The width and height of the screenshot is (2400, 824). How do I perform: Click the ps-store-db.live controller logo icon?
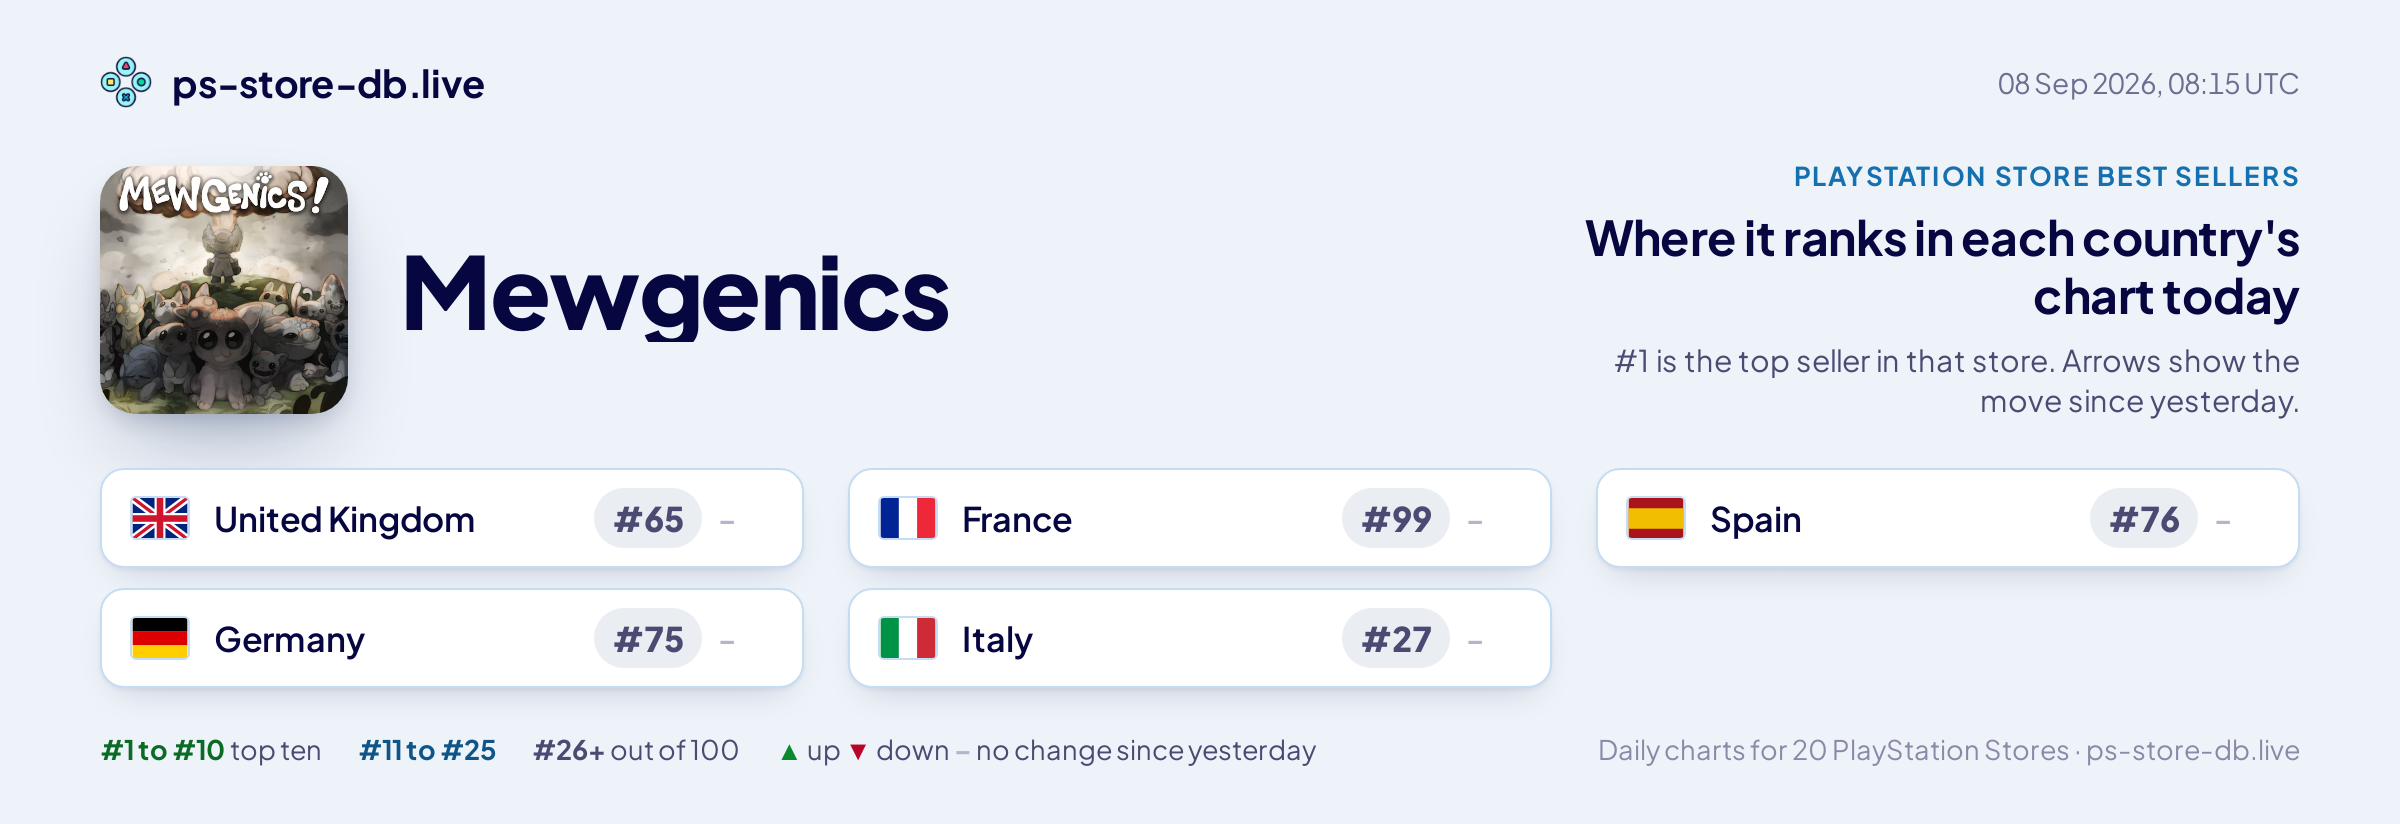(x=126, y=82)
